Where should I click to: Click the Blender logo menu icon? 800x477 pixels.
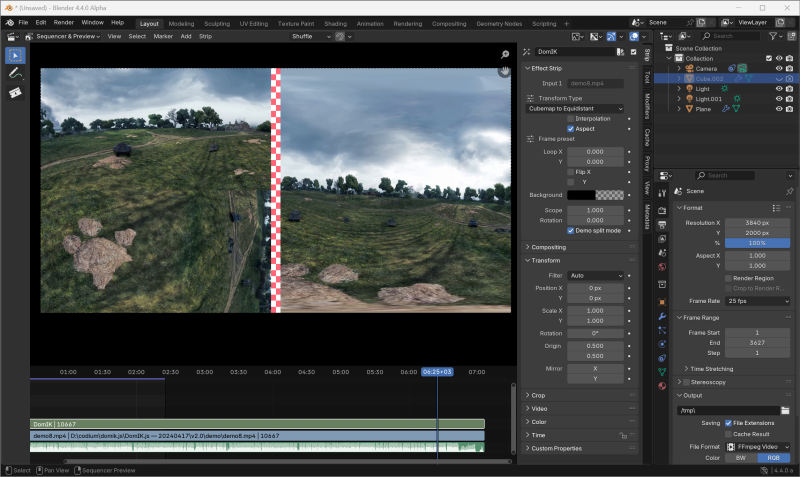[10, 23]
